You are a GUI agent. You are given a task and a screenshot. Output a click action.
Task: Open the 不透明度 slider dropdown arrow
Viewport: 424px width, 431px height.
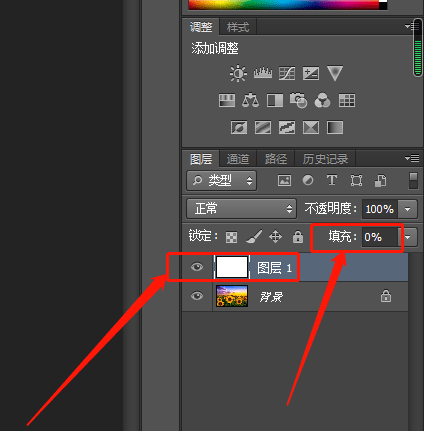tap(408, 209)
